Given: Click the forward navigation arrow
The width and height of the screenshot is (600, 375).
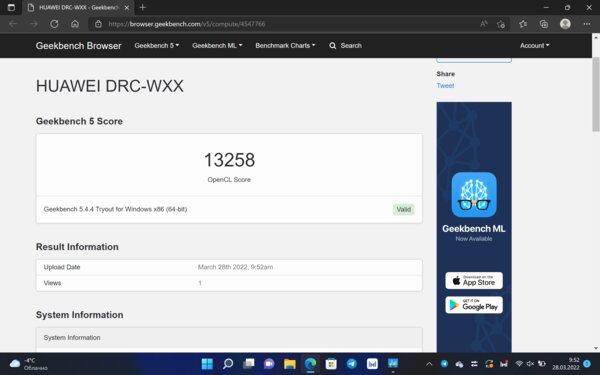Looking at the screenshot, I should 34,24.
